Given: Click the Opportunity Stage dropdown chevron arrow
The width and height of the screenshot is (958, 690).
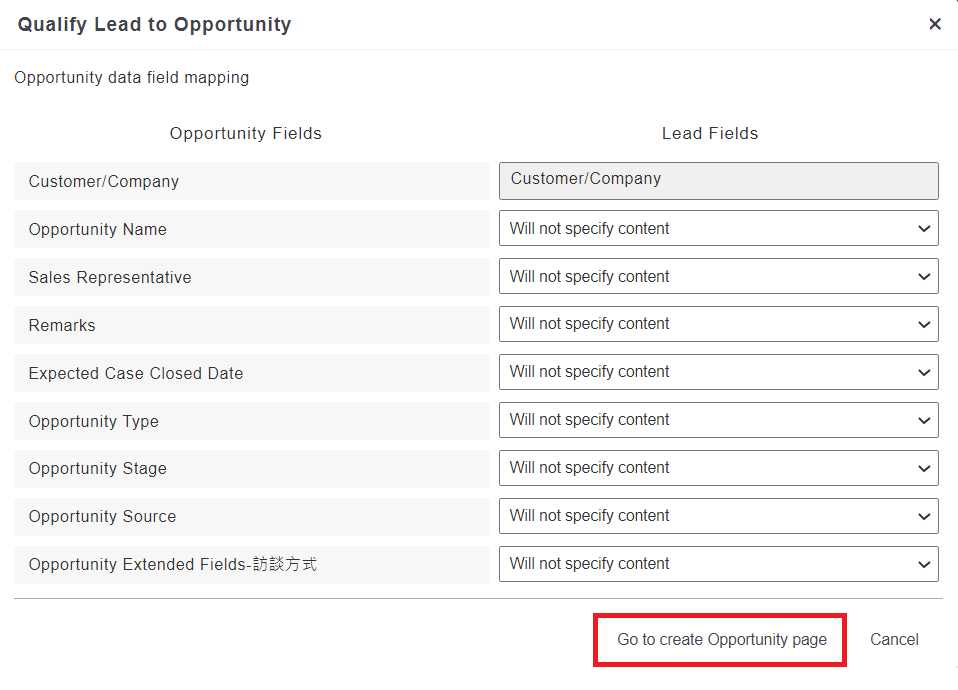Looking at the screenshot, I should coord(923,468).
